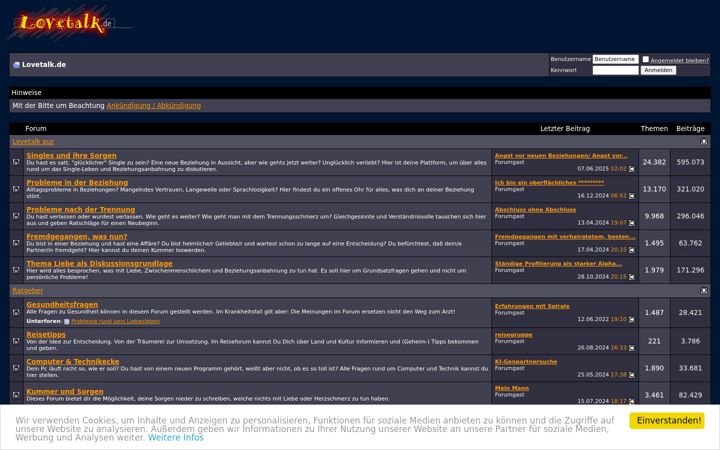The height and width of the screenshot is (450, 720).
Task: Click the status icon for Kummer und Sorgen
Action: 16,395
